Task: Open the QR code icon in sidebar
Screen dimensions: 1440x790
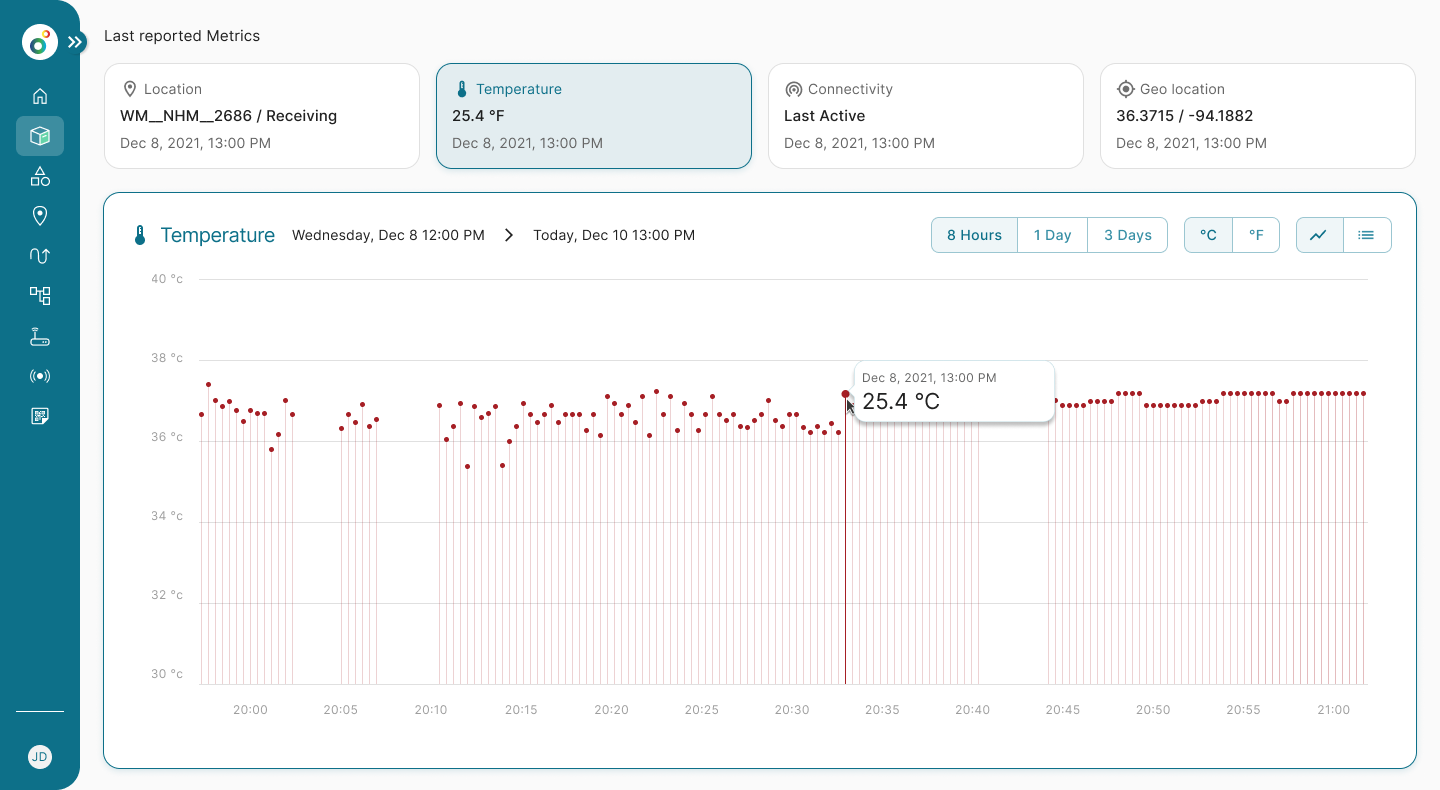Action: click(x=40, y=416)
